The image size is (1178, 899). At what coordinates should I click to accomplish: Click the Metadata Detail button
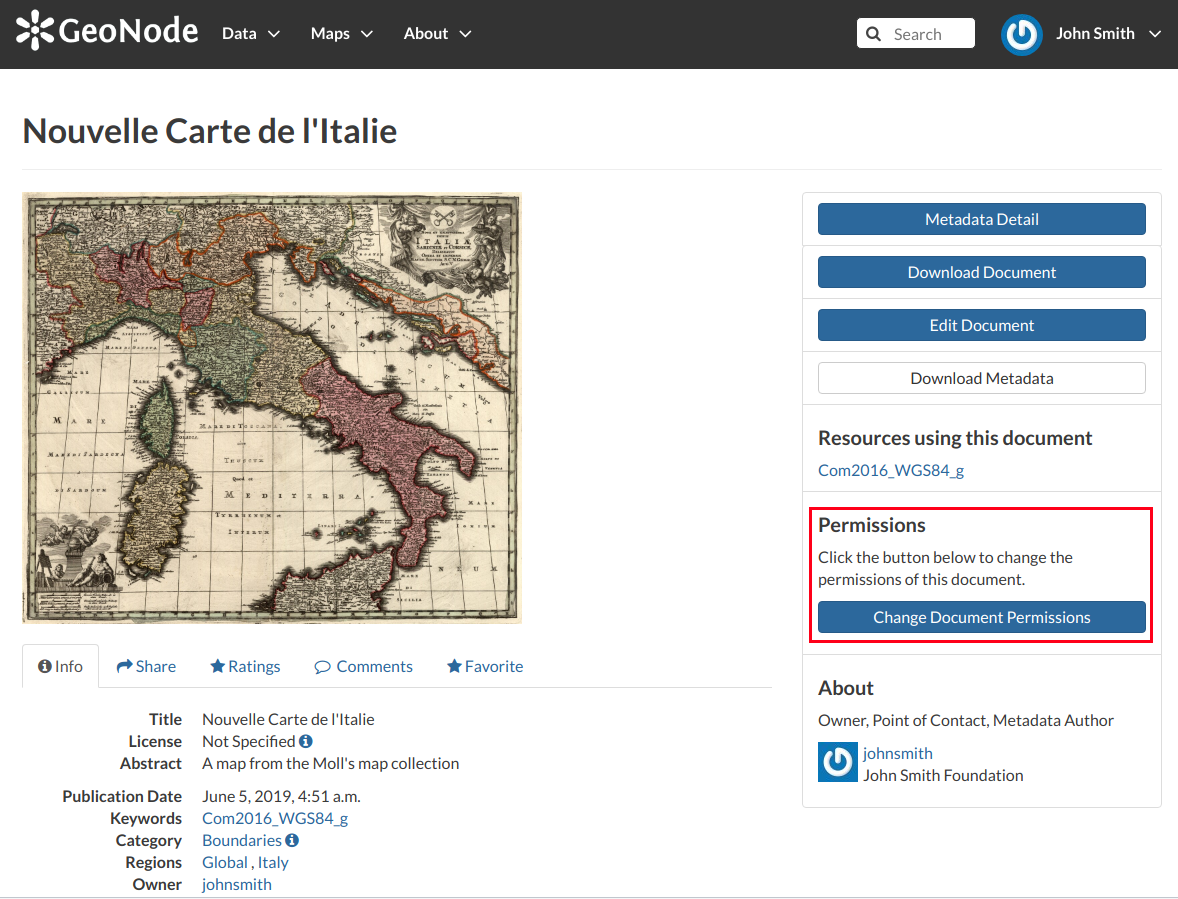(981, 219)
